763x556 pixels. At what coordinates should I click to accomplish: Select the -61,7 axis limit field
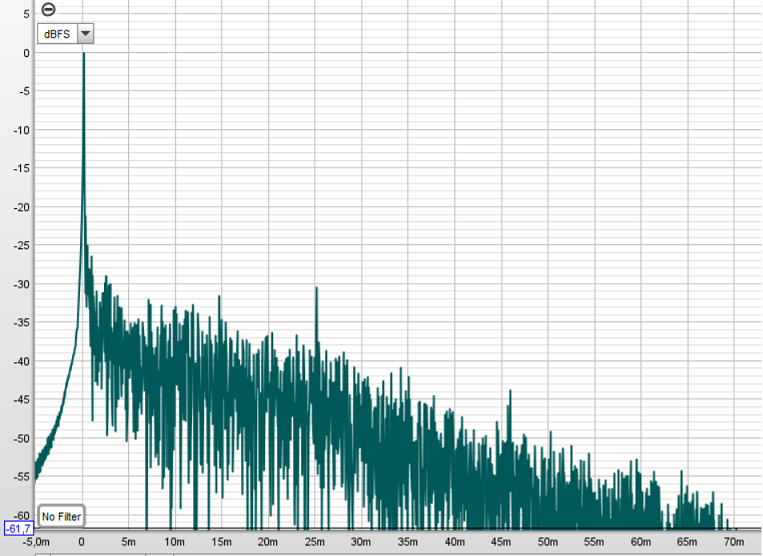pyautogui.click(x=19, y=528)
